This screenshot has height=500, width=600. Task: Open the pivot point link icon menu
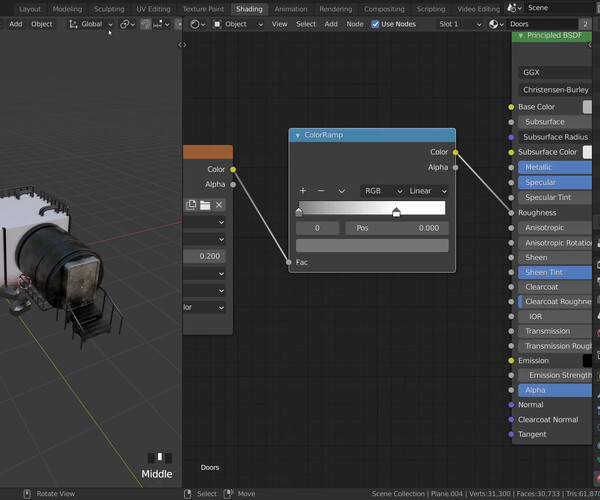click(127, 24)
